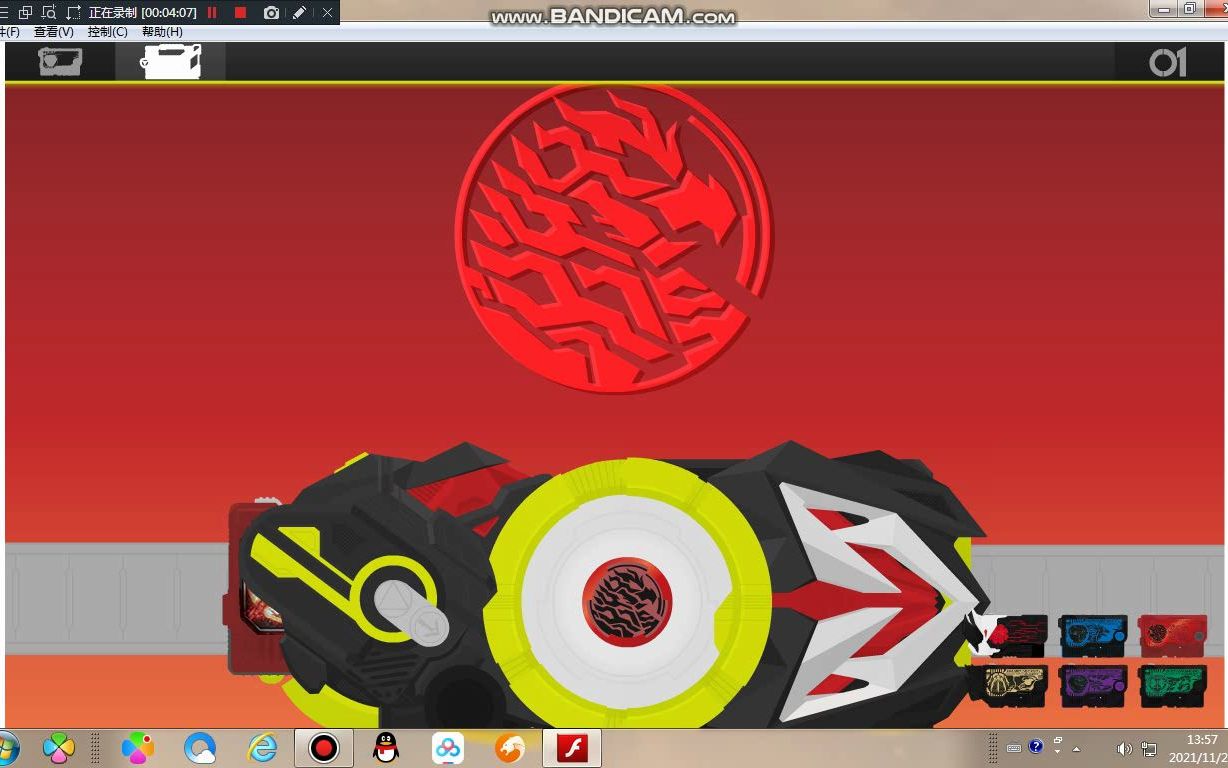Open the 查看(V) menu
The height and width of the screenshot is (768, 1228).
[54, 32]
